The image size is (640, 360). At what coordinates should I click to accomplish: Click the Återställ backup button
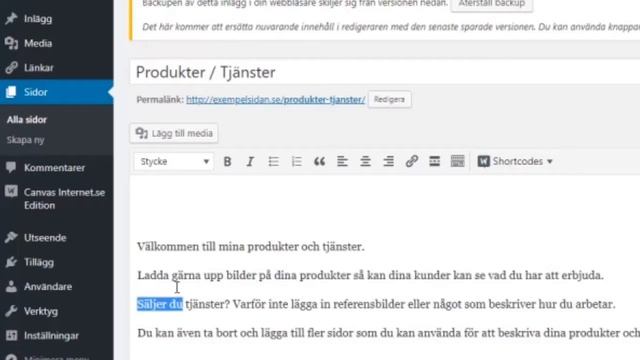491,4
